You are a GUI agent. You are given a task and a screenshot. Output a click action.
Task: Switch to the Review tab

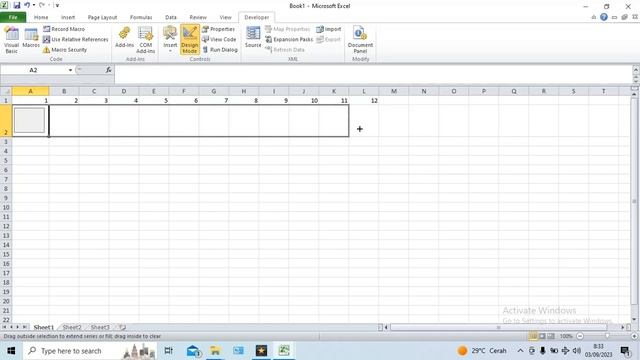pos(198,17)
